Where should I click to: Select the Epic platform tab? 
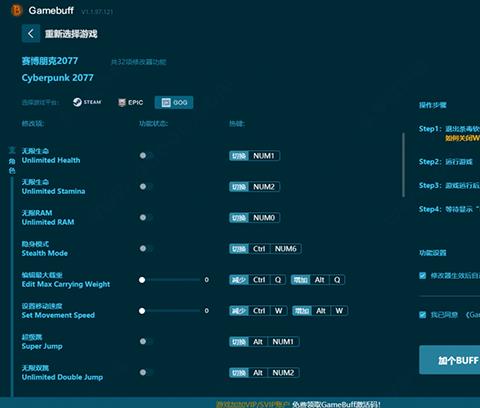point(131,102)
